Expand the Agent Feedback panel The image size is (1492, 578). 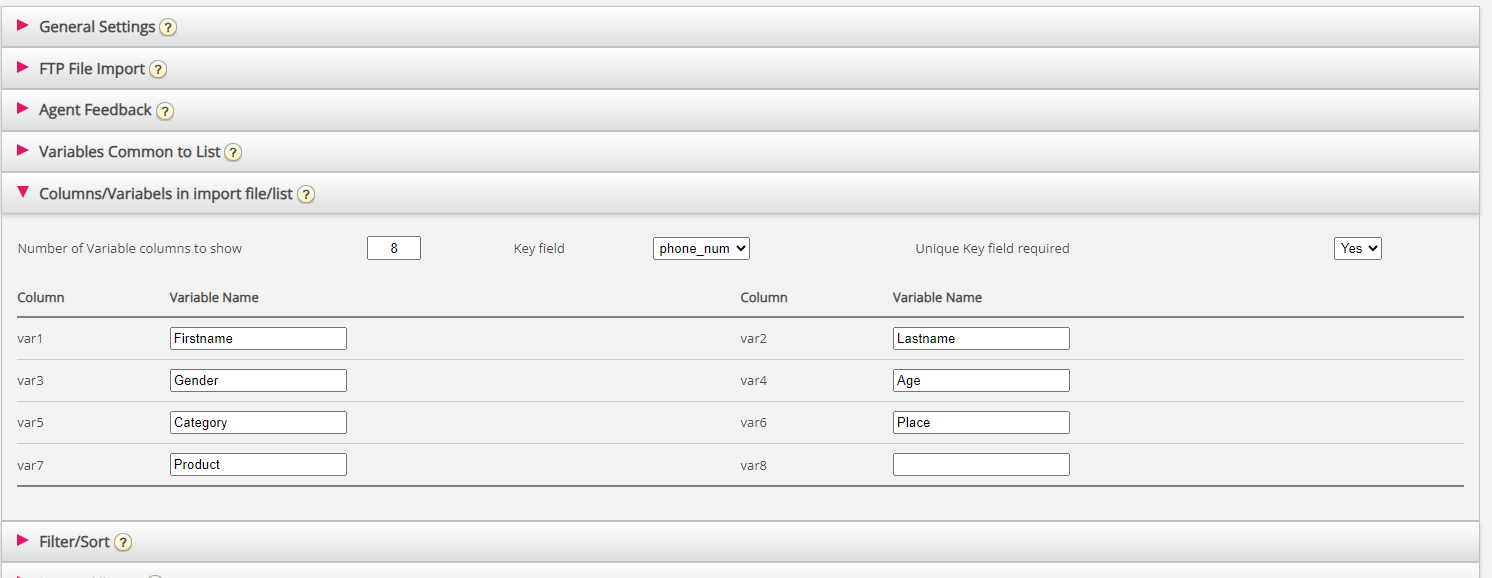pos(95,110)
